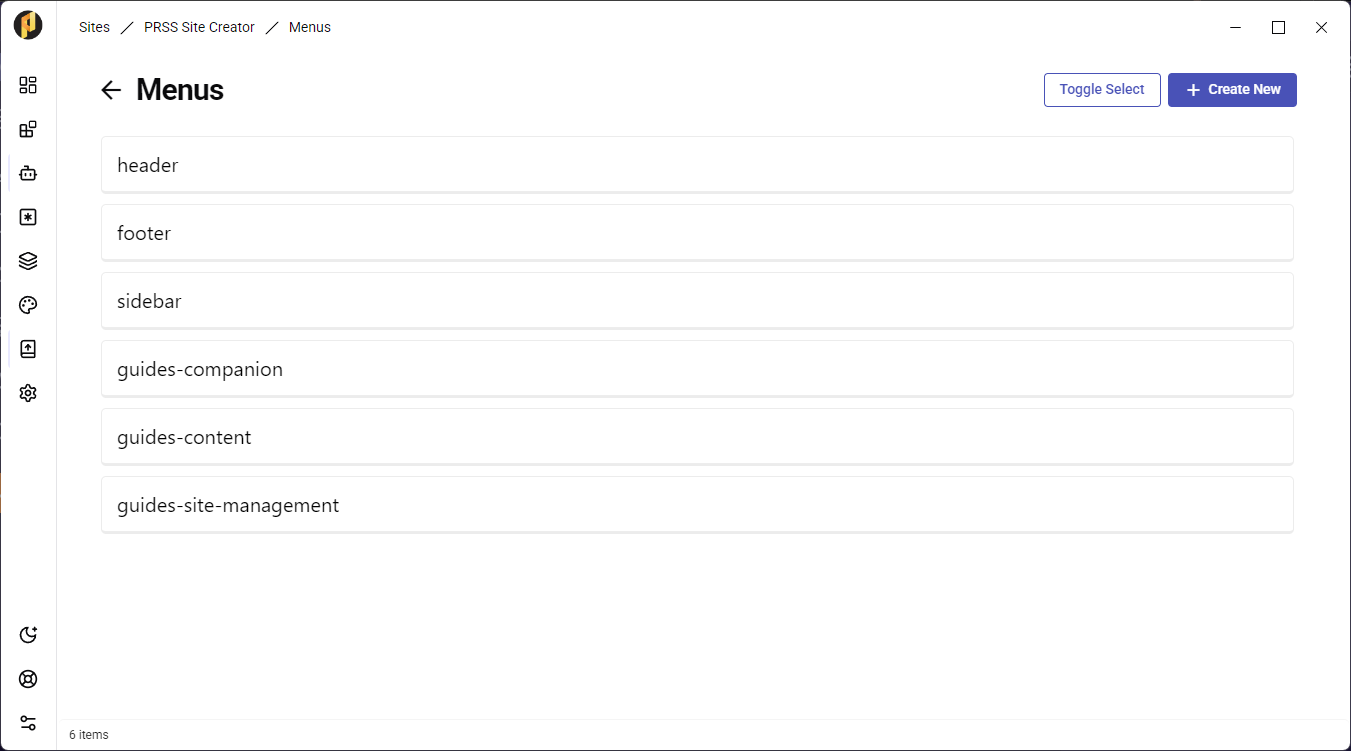
Task: Open the site settings gear icon
Action: 28,393
